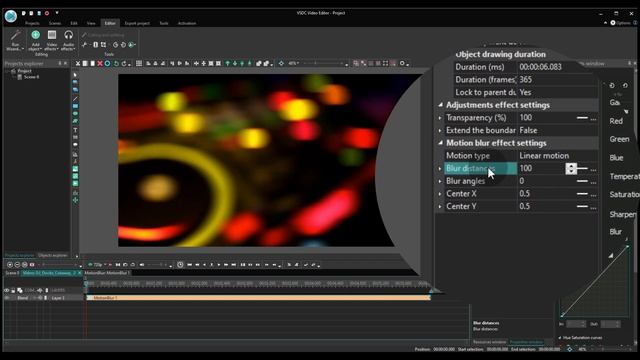
Task: Click the ellipsis button for Center Y
Action: tap(593, 207)
